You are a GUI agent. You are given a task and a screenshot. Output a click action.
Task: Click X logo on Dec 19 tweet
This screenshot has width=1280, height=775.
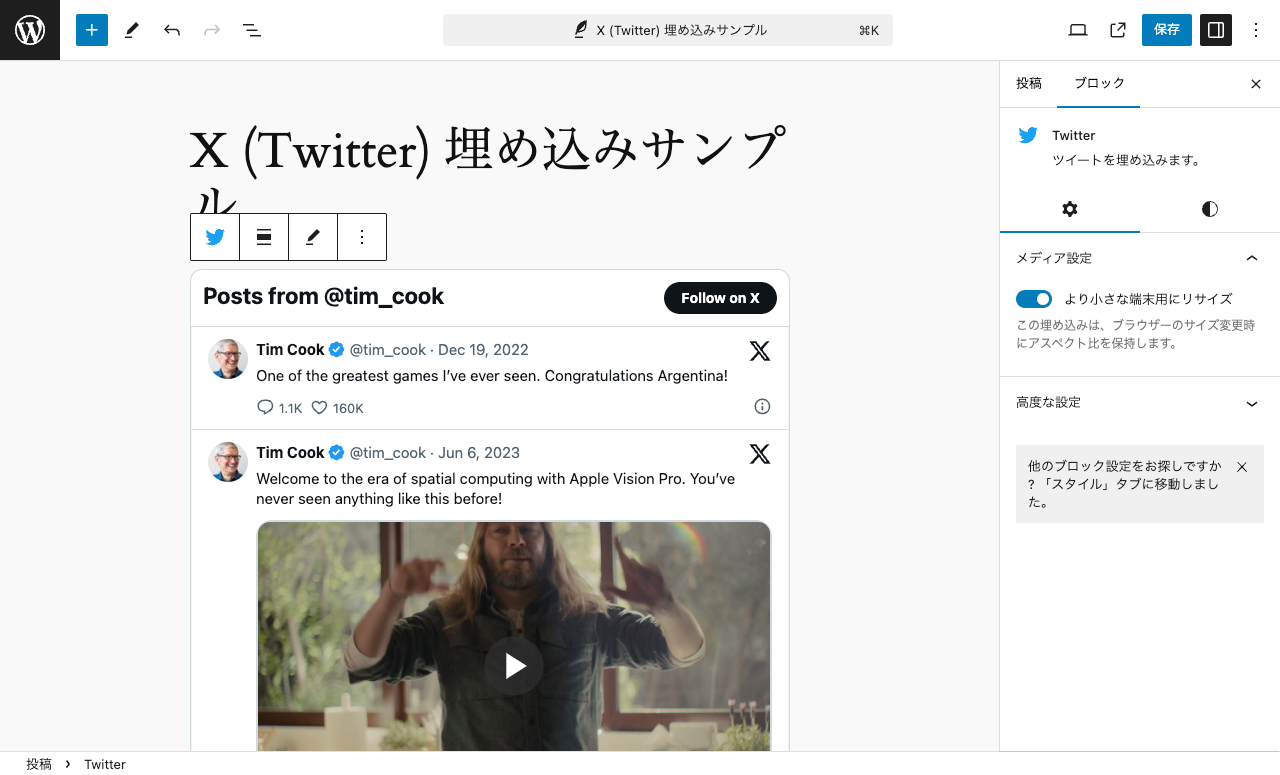[x=760, y=351]
